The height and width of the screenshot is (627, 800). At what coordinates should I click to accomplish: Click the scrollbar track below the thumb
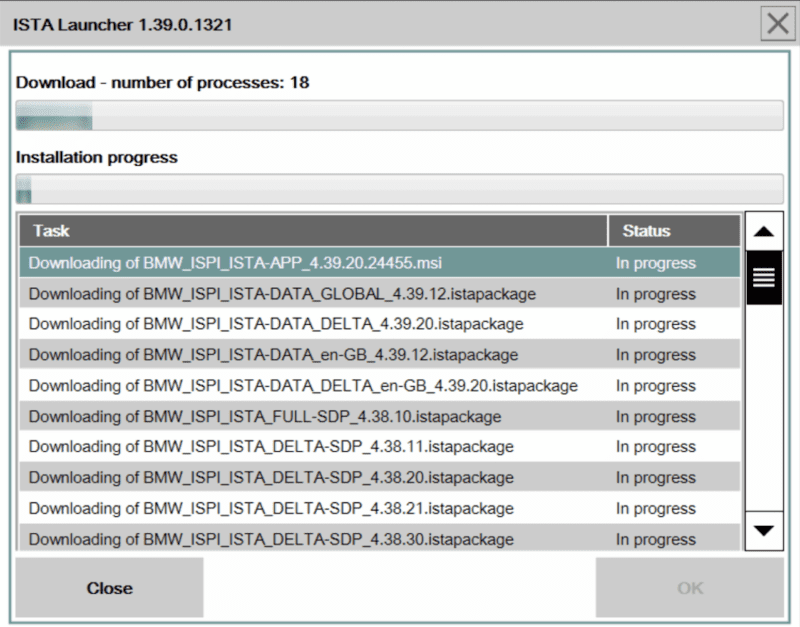tap(764, 408)
